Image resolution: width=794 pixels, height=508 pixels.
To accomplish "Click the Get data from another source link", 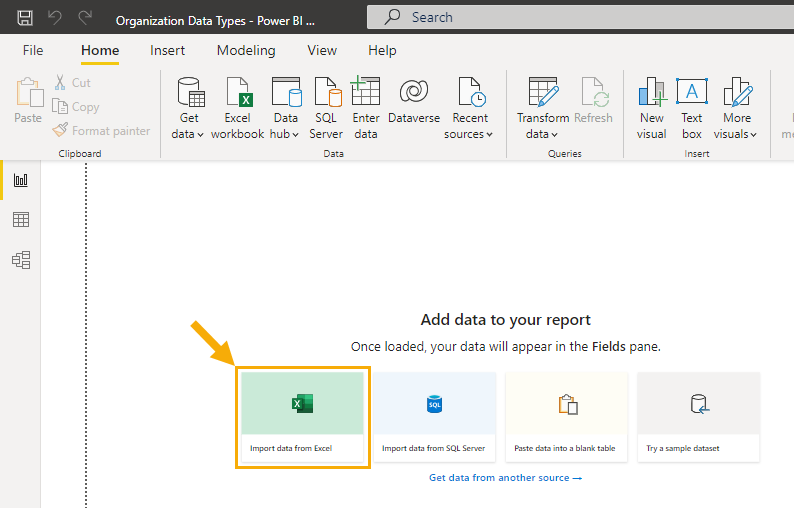I will click(505, 478).
